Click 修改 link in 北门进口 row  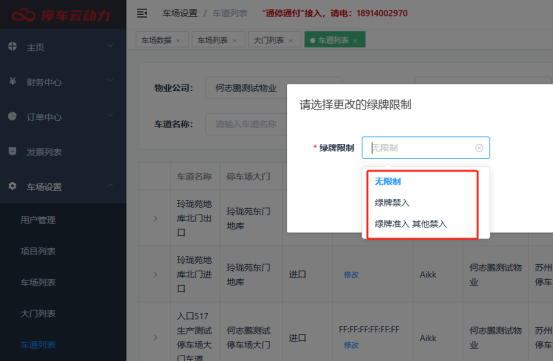(351, 274)
